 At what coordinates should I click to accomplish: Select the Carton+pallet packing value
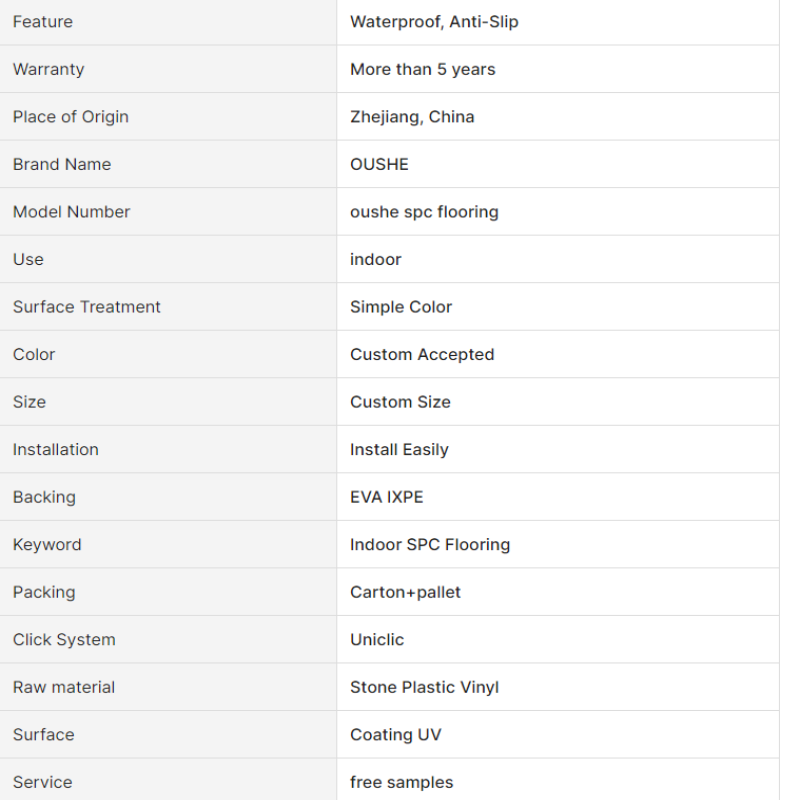405,592
